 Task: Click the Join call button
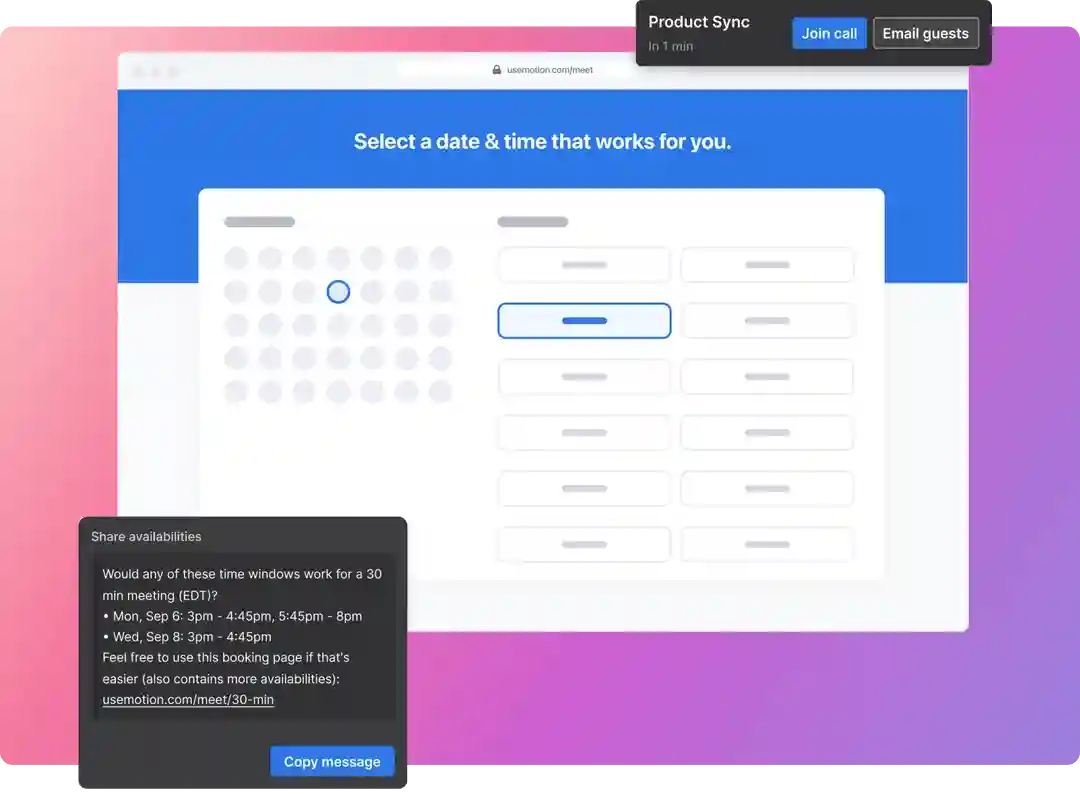[829, 33]
